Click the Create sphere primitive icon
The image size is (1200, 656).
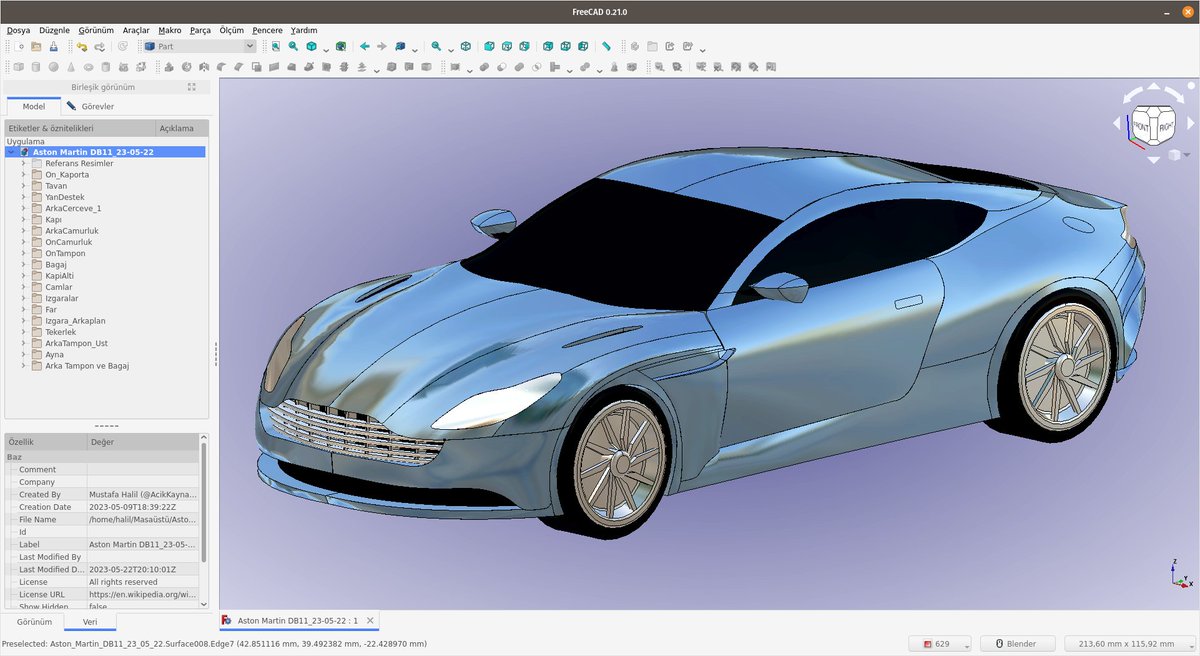click(x=53, y=67)
